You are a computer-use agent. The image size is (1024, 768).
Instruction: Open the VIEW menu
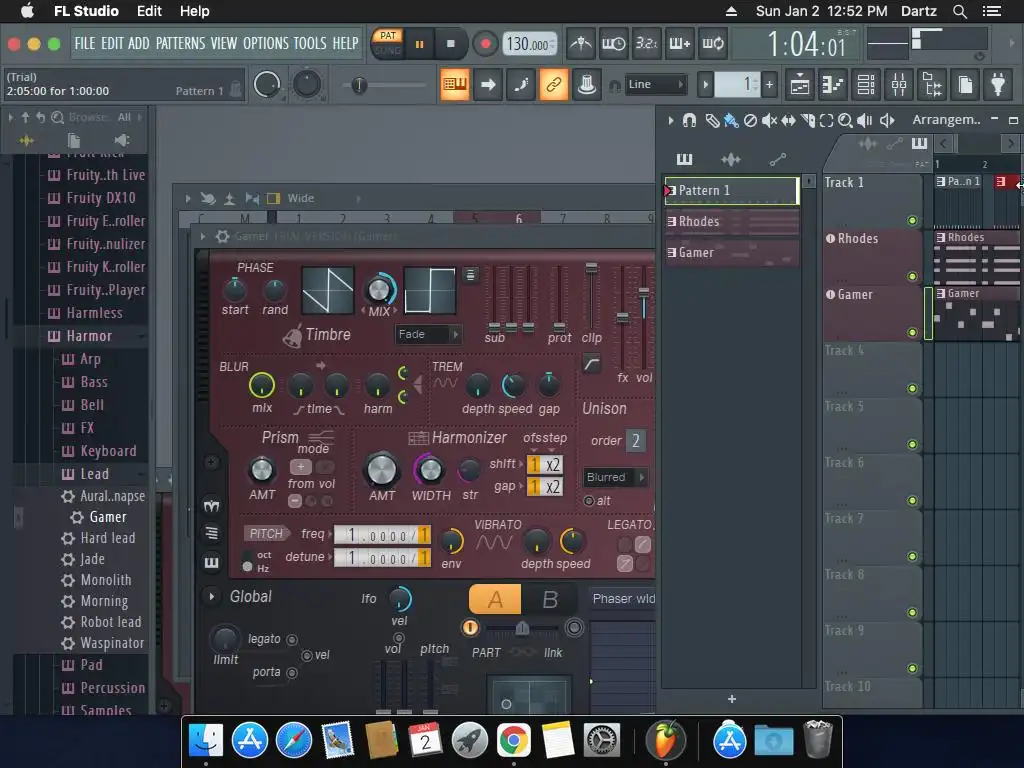click(224, 43)
